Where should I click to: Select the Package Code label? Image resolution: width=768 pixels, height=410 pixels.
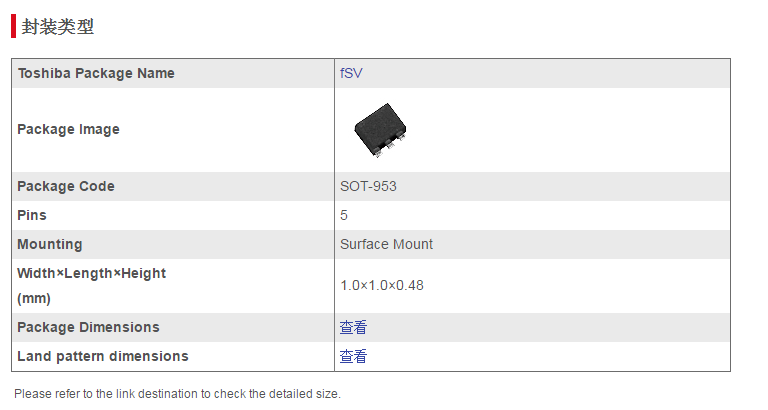pos(66,186)
